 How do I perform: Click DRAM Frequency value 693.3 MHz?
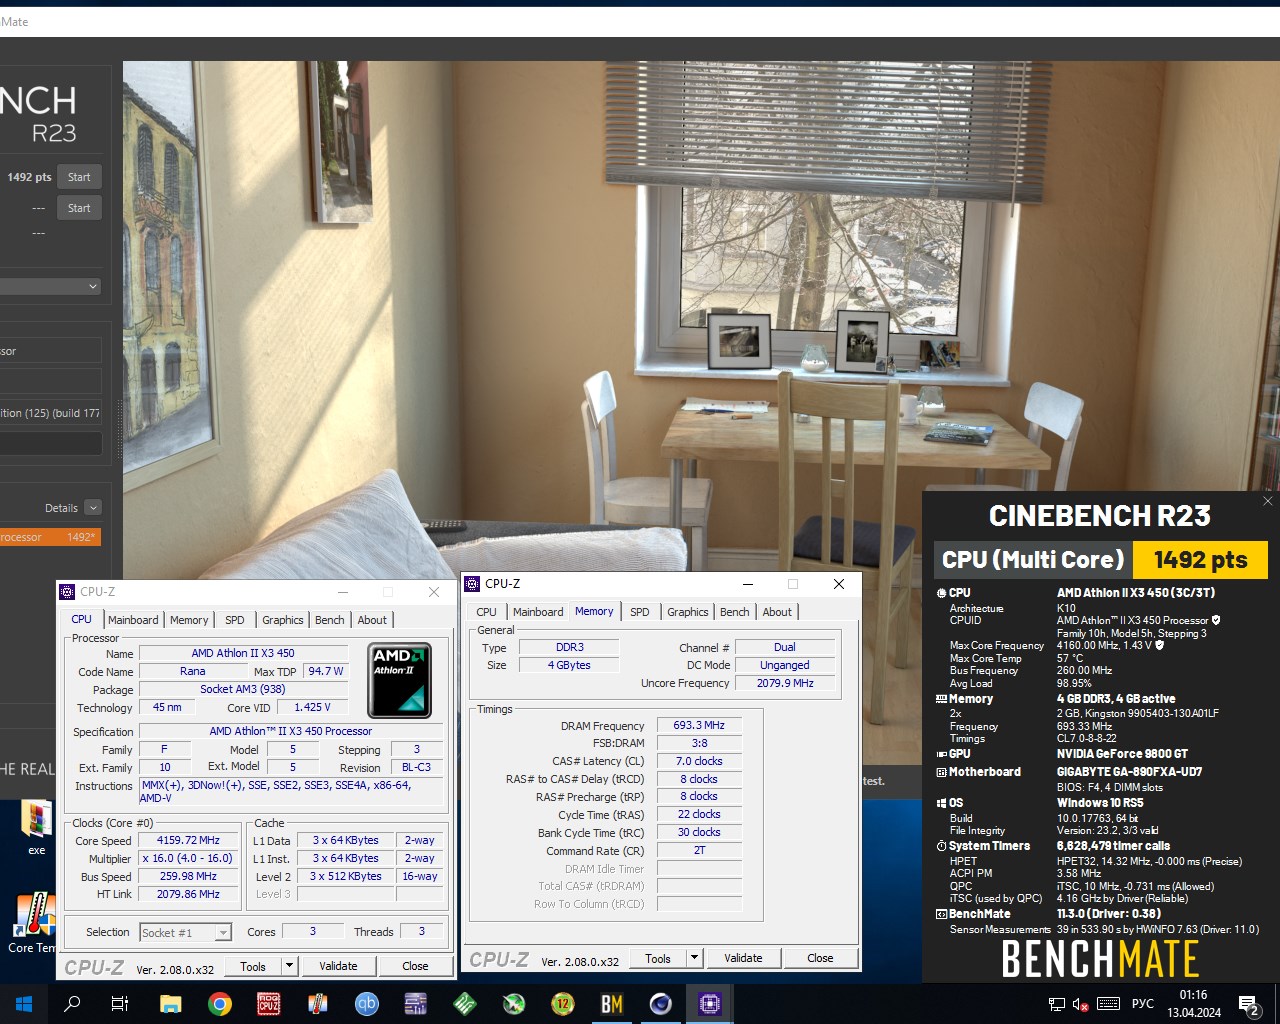(x=699, y=725)
